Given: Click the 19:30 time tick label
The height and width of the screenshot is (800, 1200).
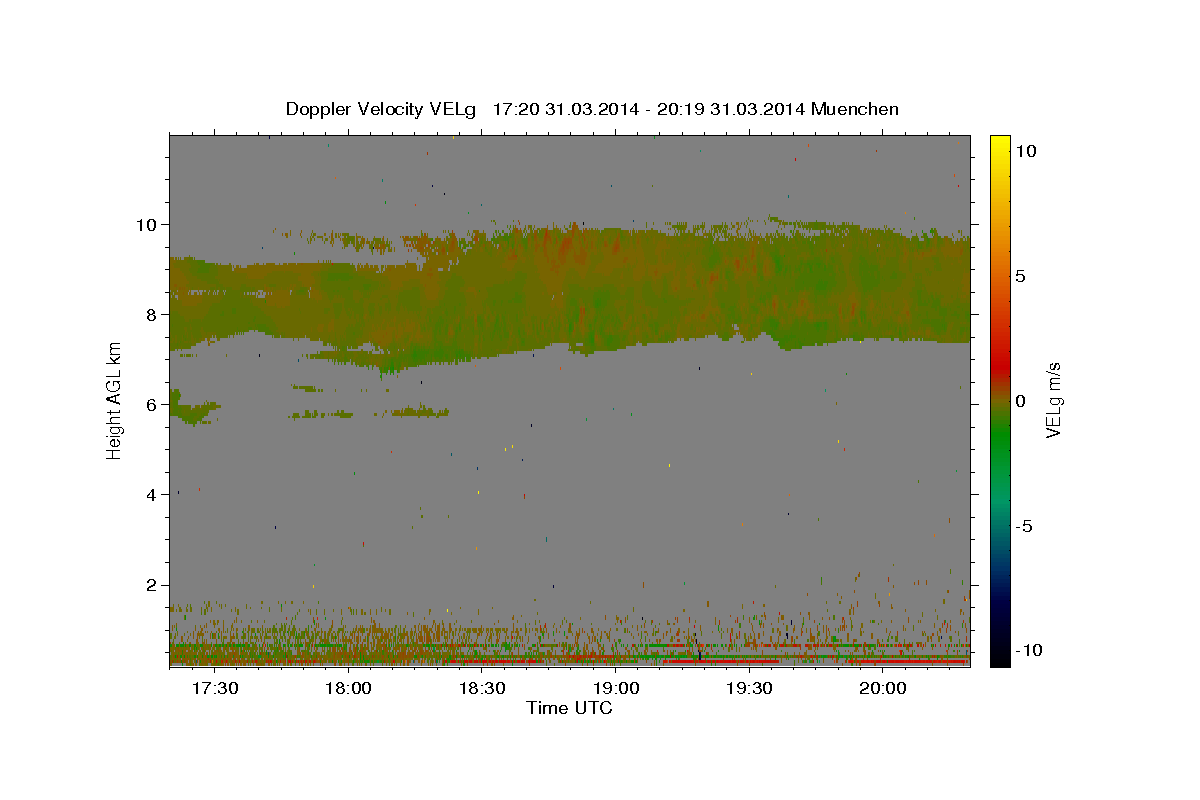Looking at the screenshot, I should (x=749, y=688).
